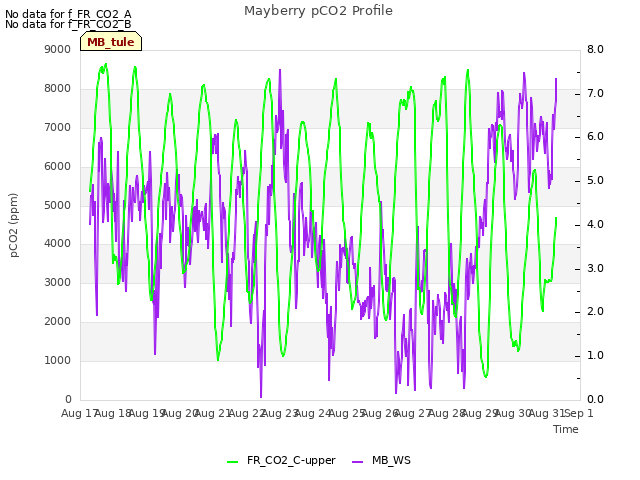Click the Aug 21 date label

(212, 414)
